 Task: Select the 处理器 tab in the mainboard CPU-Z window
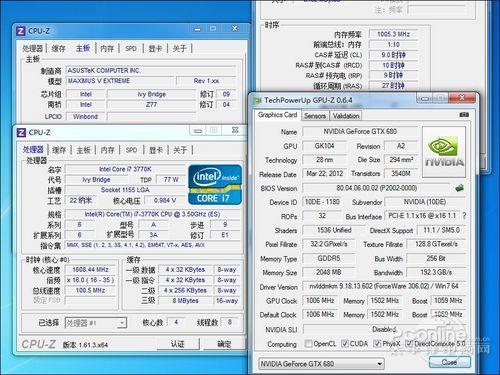32,48
